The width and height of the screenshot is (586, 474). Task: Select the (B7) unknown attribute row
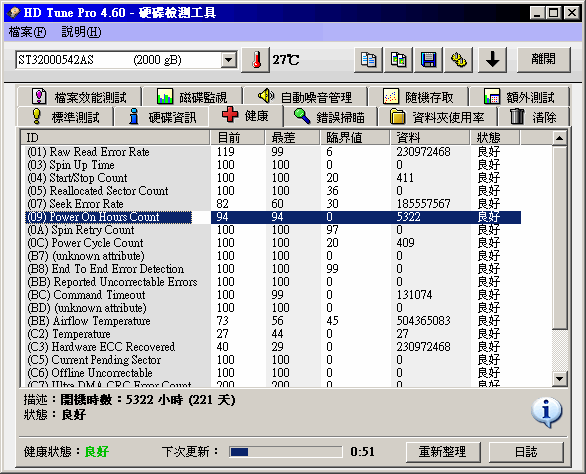pyautogui.click(x=273, y=256)
